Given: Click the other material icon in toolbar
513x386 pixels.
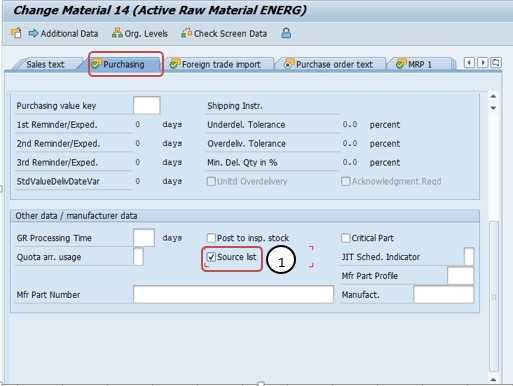Looking at the screenshot, I should pos(16,33).
